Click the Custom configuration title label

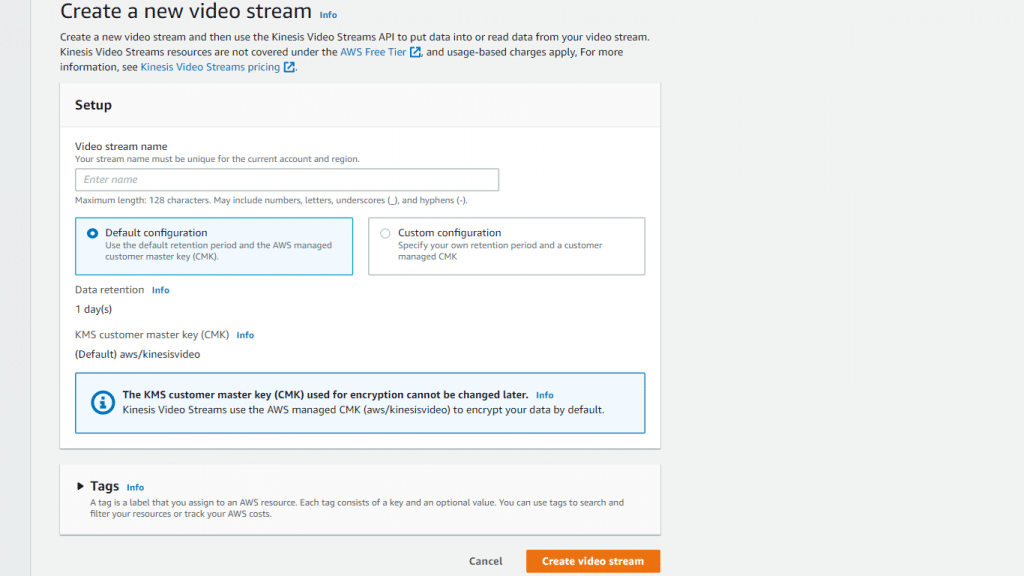(x=449, y=233)
